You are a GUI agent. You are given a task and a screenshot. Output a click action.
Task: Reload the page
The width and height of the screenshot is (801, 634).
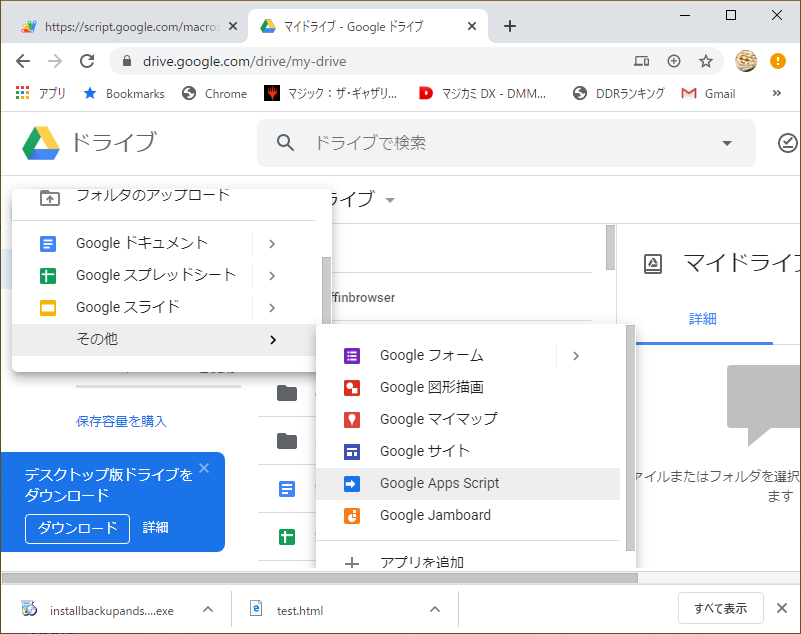[x=87, y=61]
